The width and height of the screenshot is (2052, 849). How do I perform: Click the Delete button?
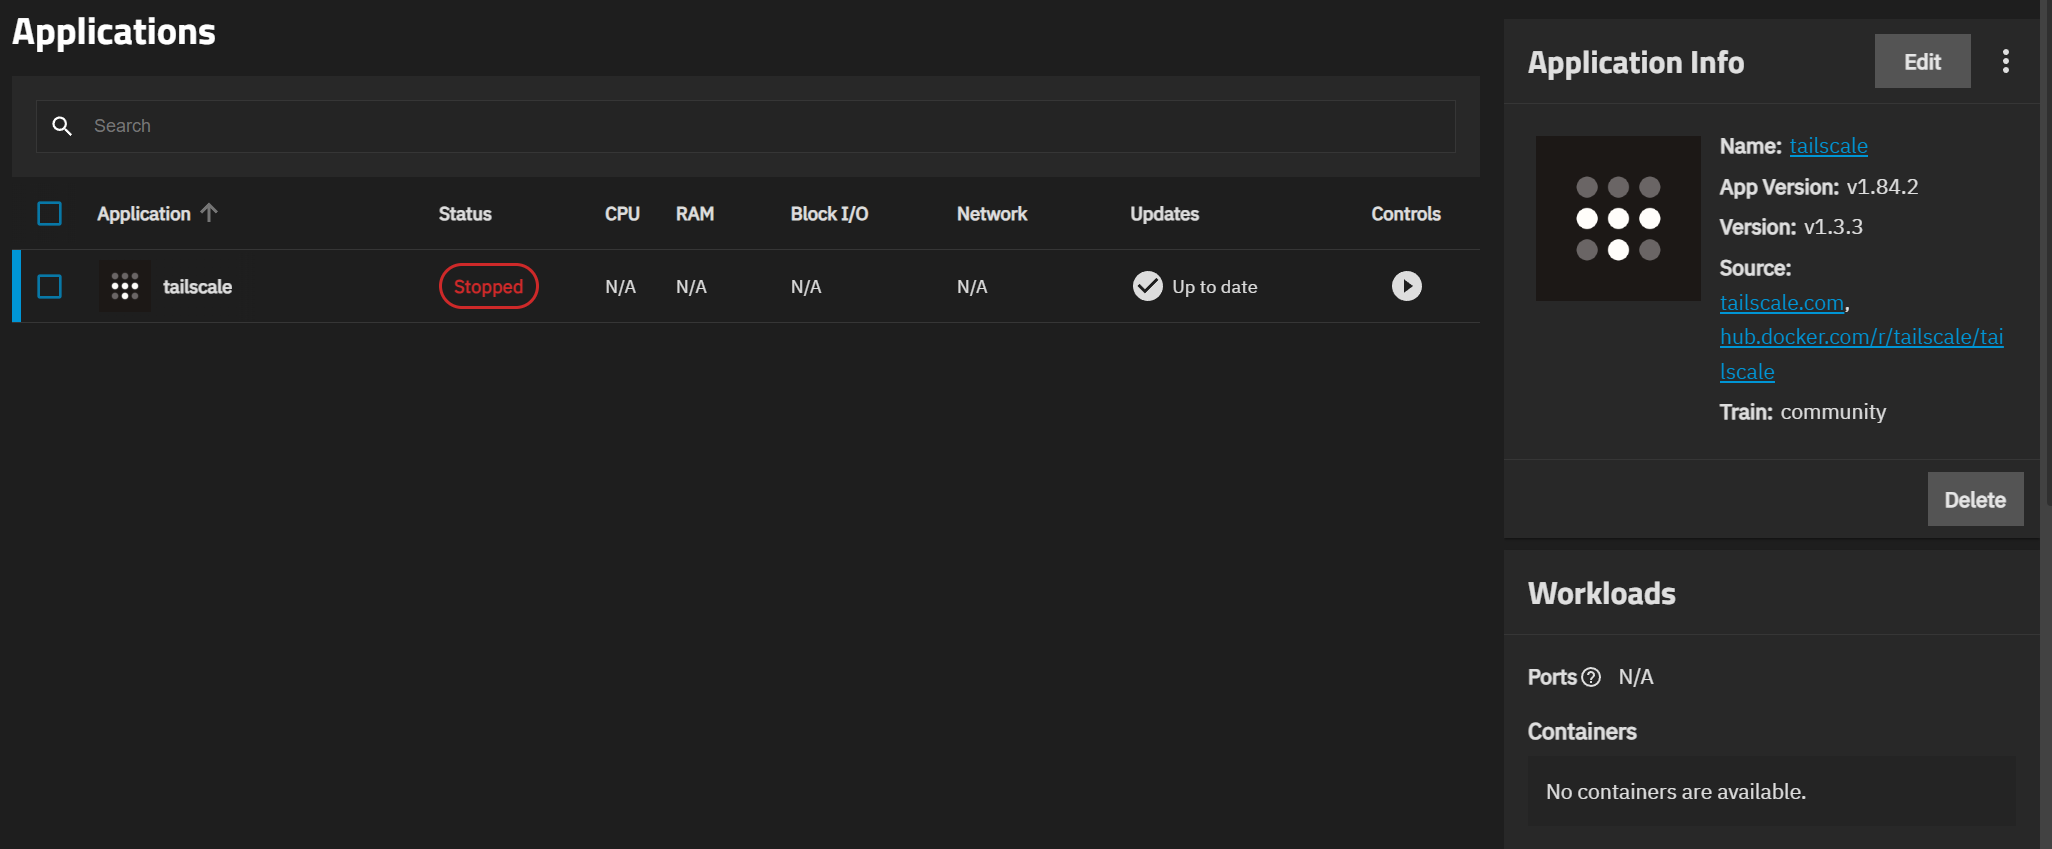tap(1975, 499)
